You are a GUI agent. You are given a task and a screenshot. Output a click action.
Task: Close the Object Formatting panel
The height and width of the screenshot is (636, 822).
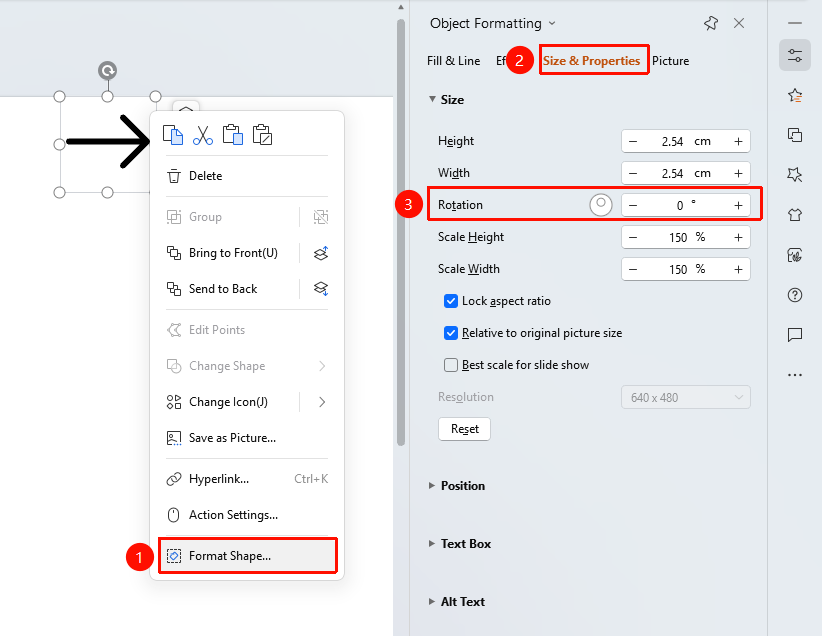(x=739, y=23)
